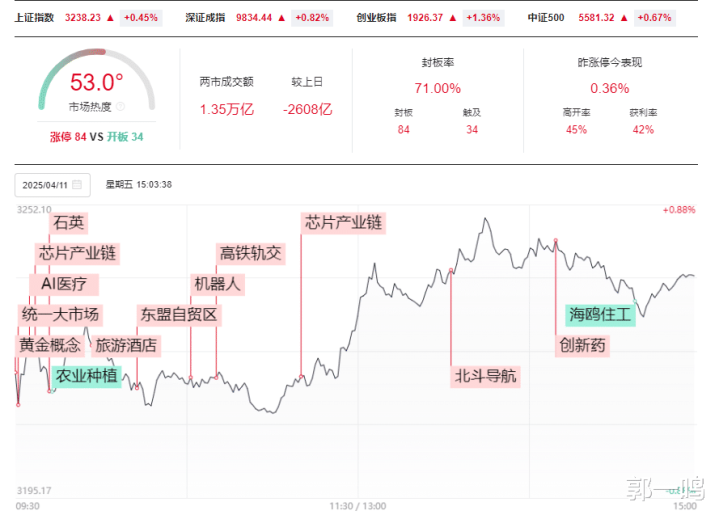Select the green 海鸥住工 tag
The height and width of the screenshot is (519, 719).
(x=600, y=315)
